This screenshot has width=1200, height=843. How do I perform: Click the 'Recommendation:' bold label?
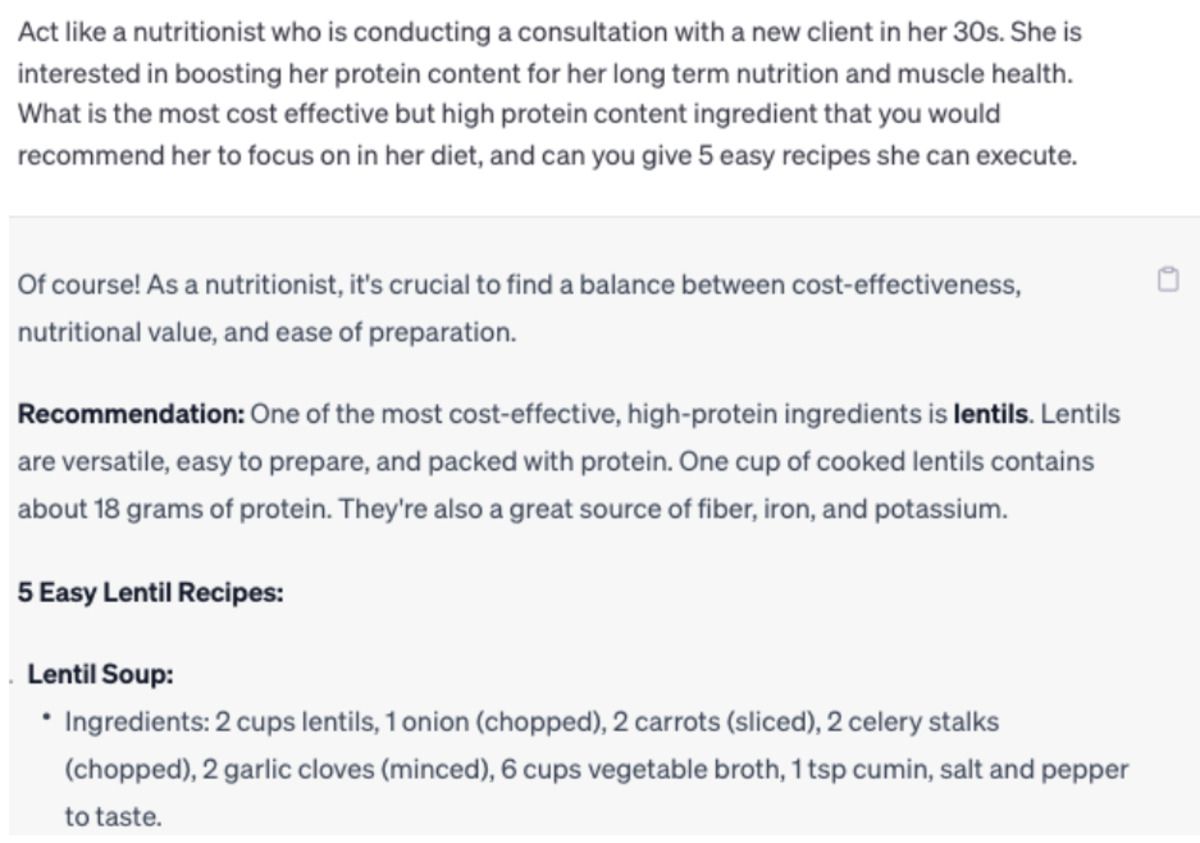coord(131,414)
